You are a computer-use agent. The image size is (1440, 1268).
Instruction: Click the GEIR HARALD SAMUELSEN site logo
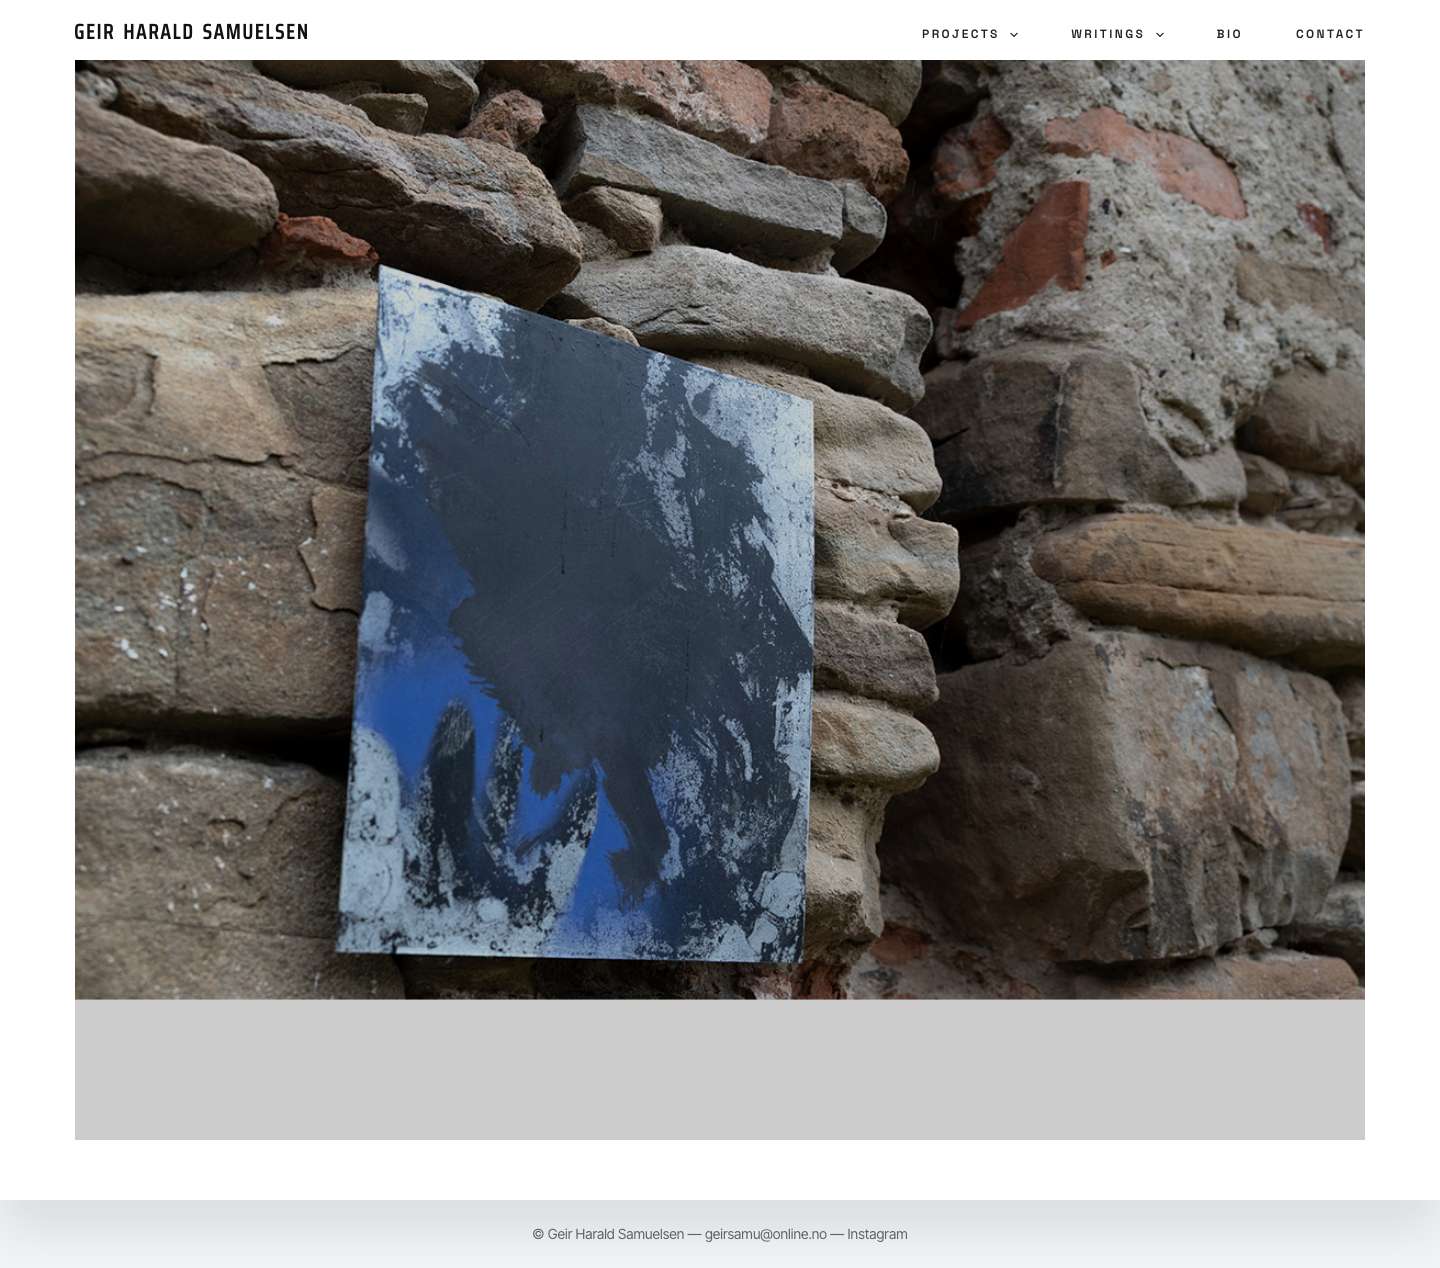[191, 32]
